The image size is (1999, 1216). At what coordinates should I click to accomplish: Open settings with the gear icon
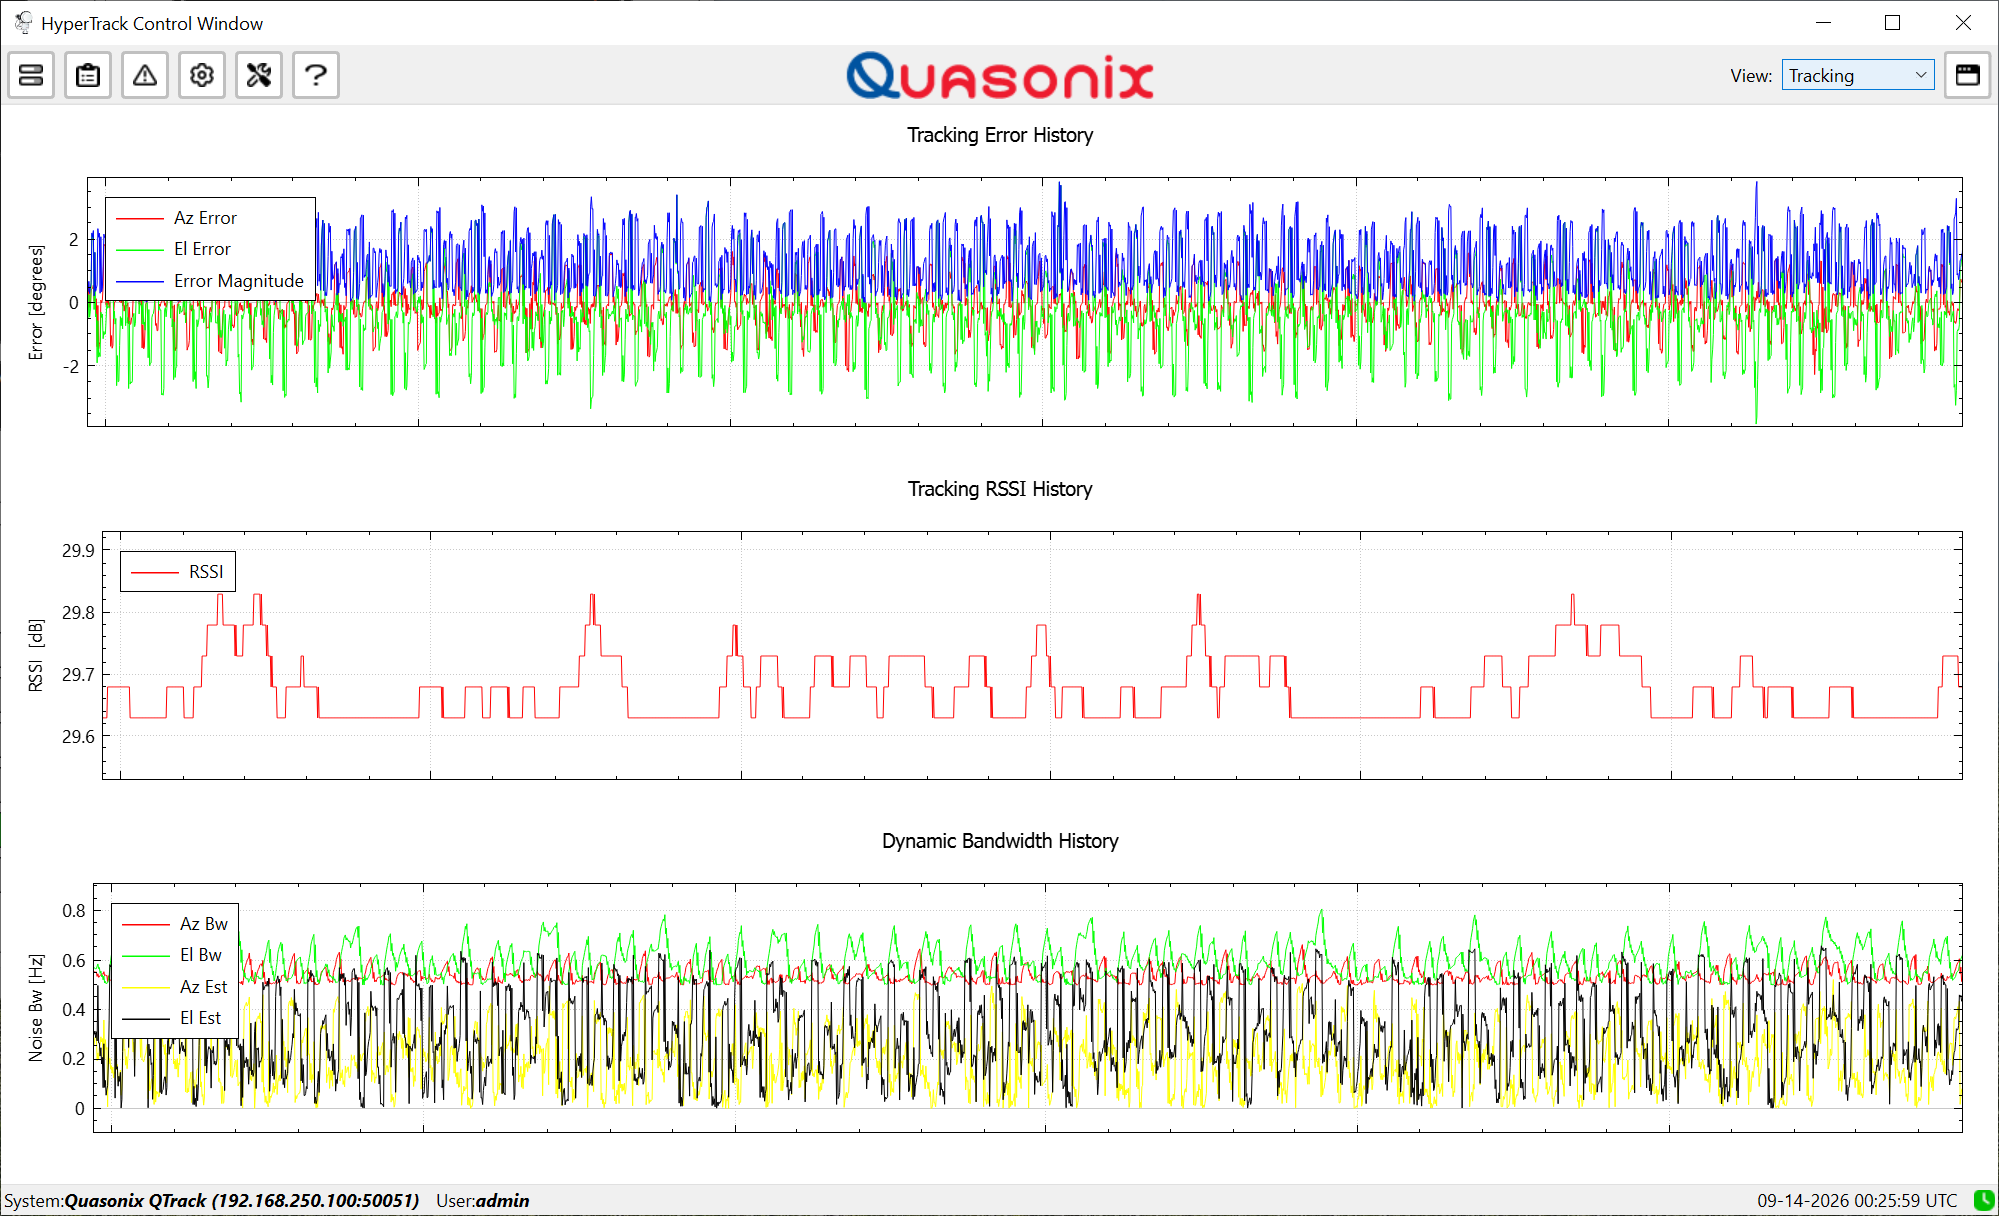tap(202, 75)
